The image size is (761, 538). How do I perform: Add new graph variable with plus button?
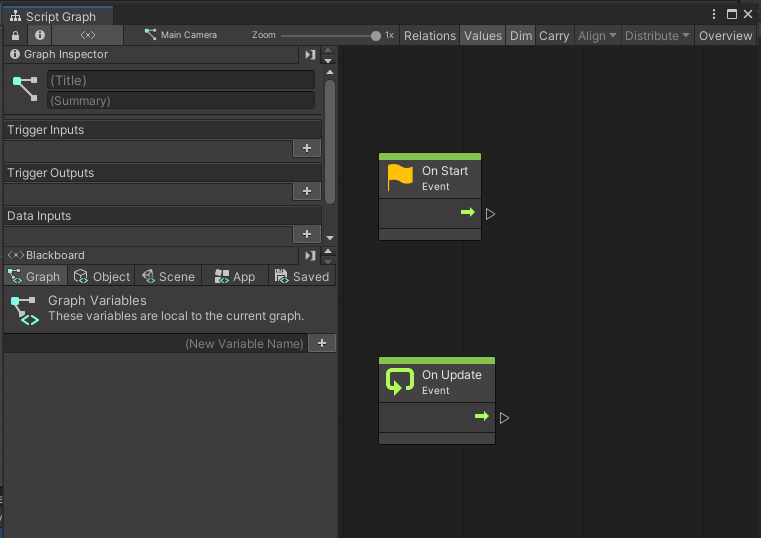tap(322, 343)
